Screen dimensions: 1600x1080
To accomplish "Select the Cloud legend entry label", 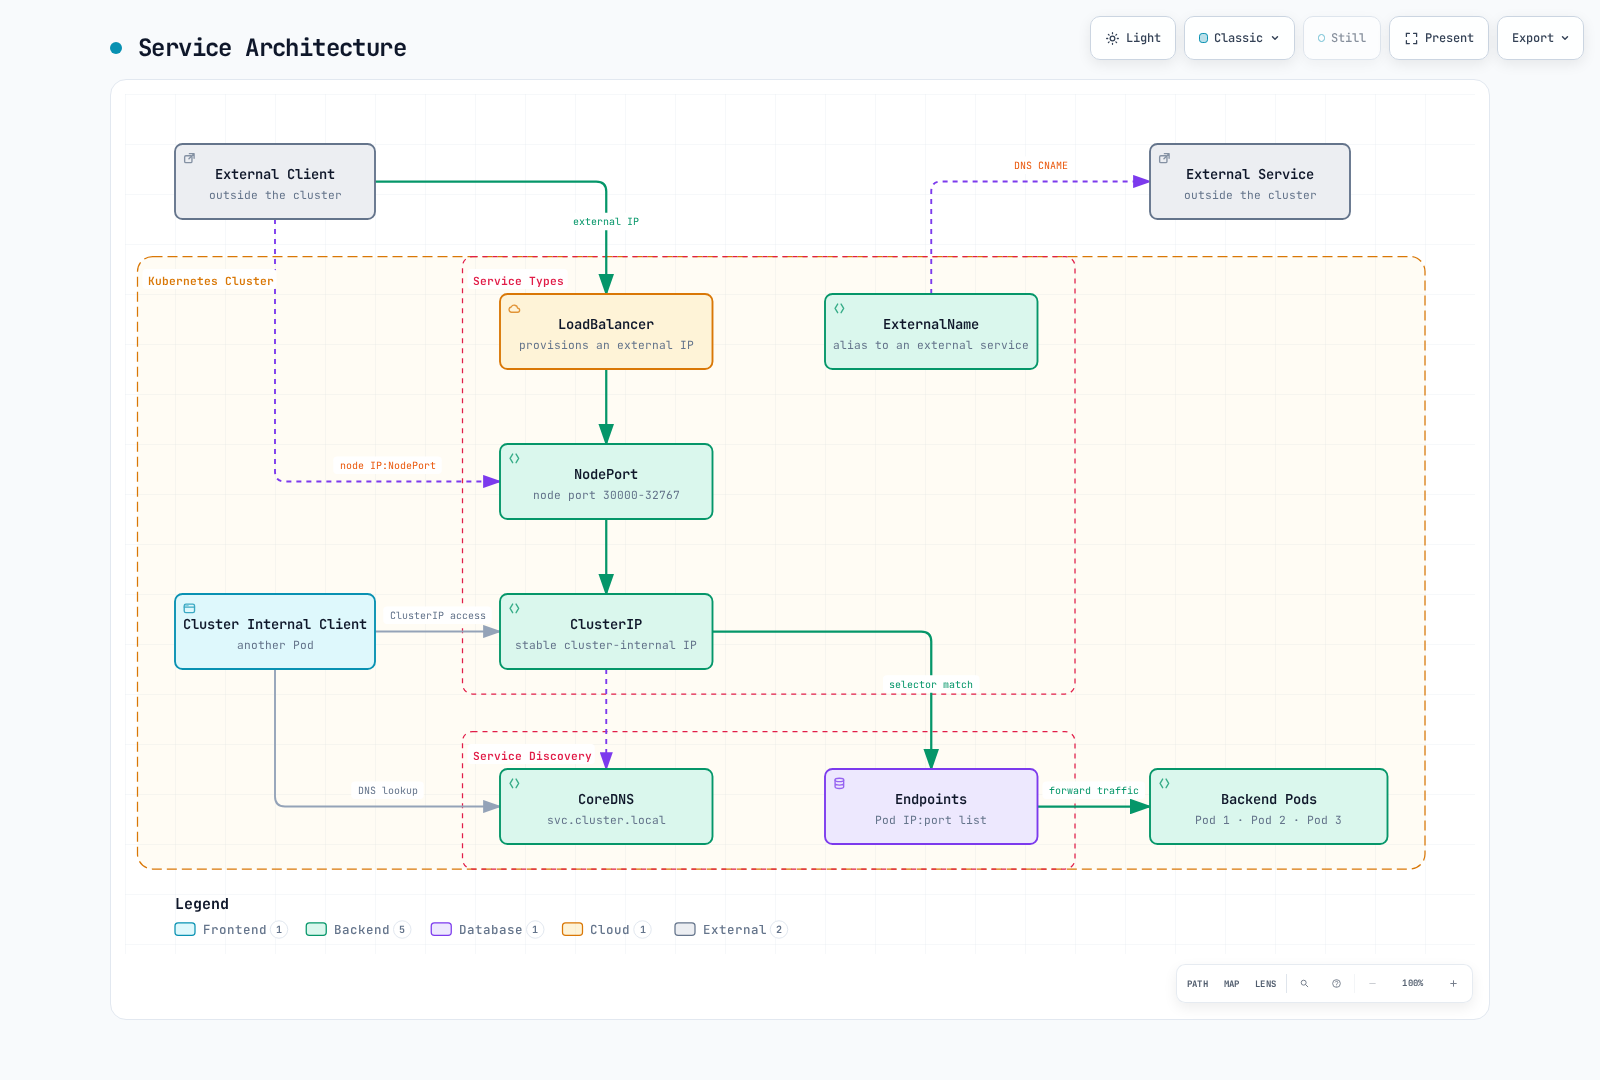I will click(x=609, y=930).
